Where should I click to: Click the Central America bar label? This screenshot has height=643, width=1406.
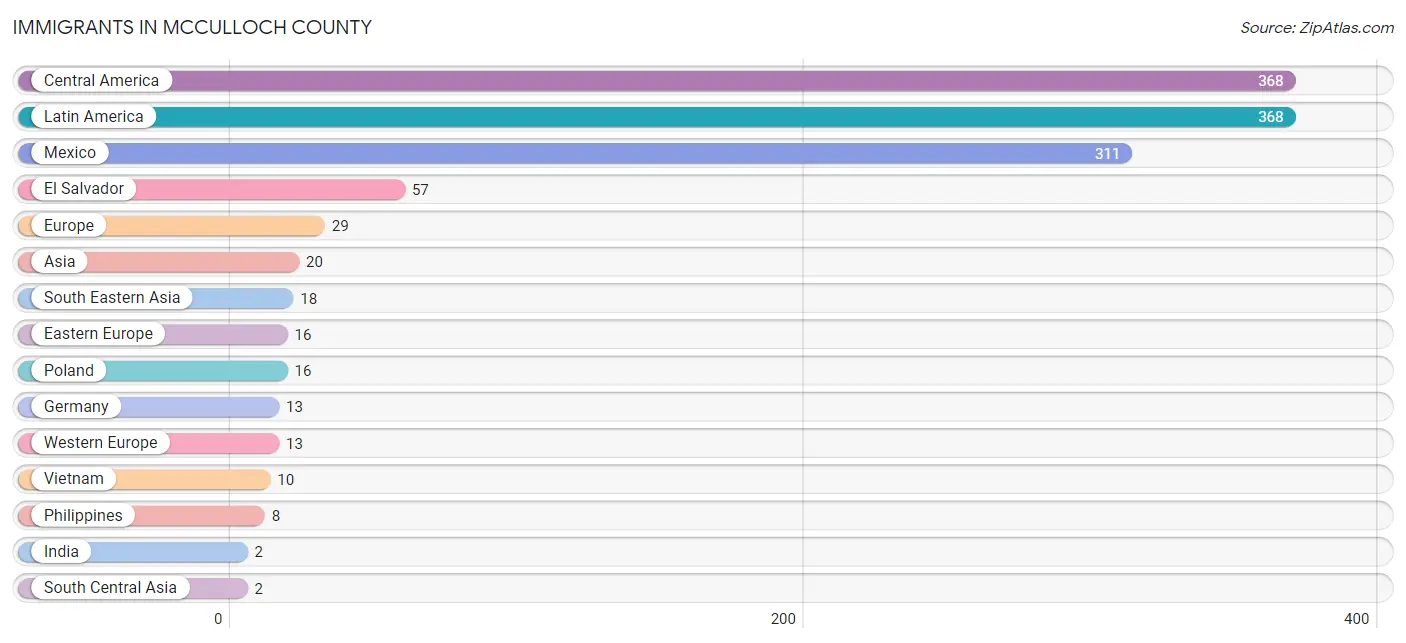point(101,81)
